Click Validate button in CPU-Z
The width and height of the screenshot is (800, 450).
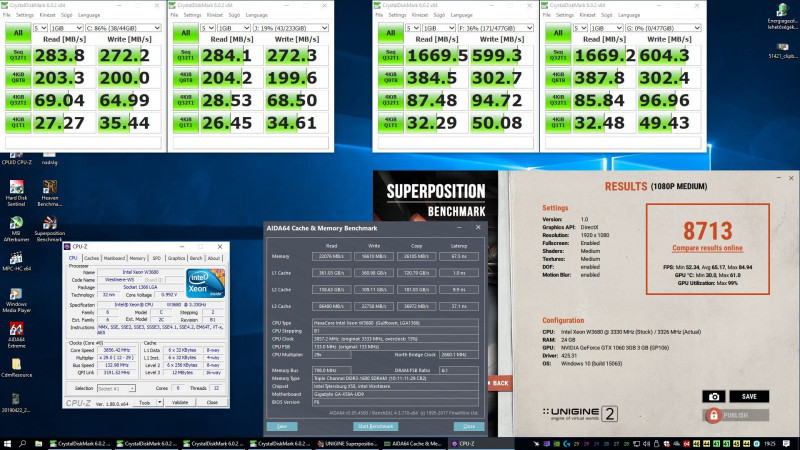180,403
